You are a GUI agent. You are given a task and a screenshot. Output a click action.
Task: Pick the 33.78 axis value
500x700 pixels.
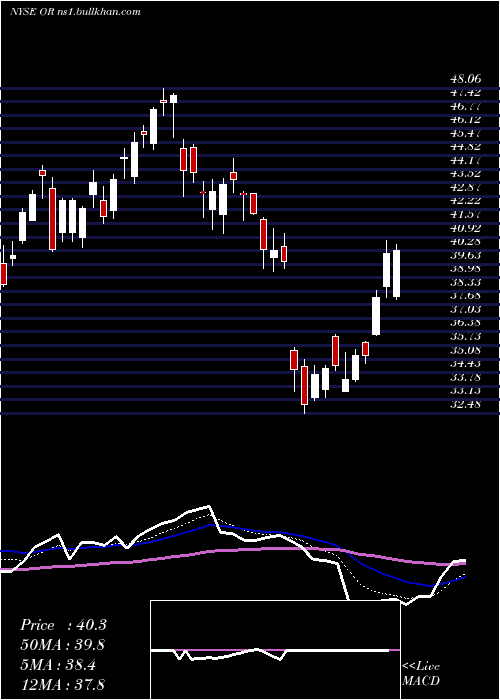pyautogui.click(x=464, y=377)
